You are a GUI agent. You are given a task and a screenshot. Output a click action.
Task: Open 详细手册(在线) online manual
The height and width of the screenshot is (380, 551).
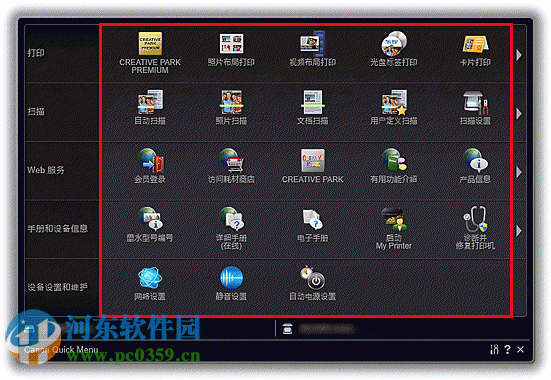tap(231, 219)
